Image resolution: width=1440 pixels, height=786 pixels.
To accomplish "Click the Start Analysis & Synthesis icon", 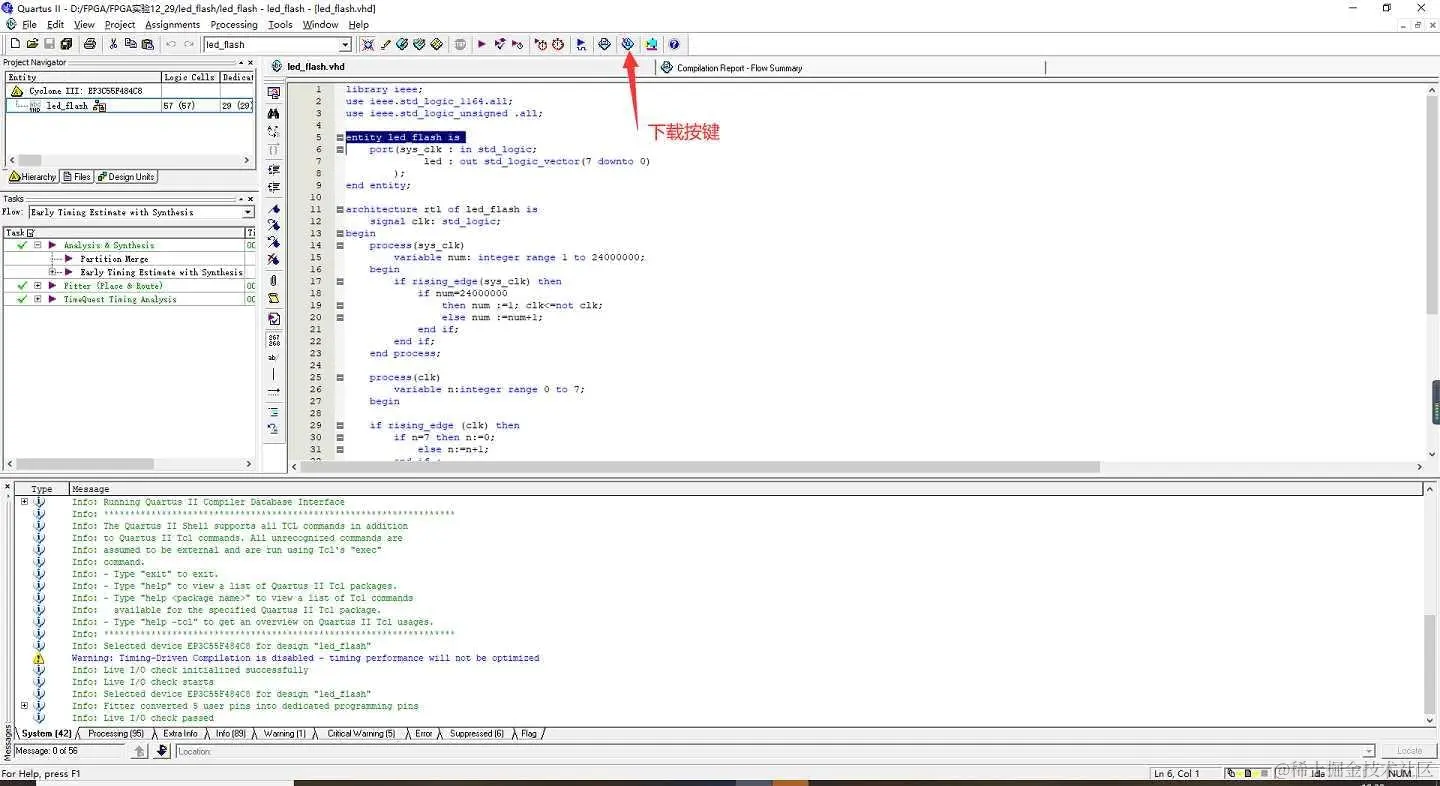I will [x=499, y=44].
